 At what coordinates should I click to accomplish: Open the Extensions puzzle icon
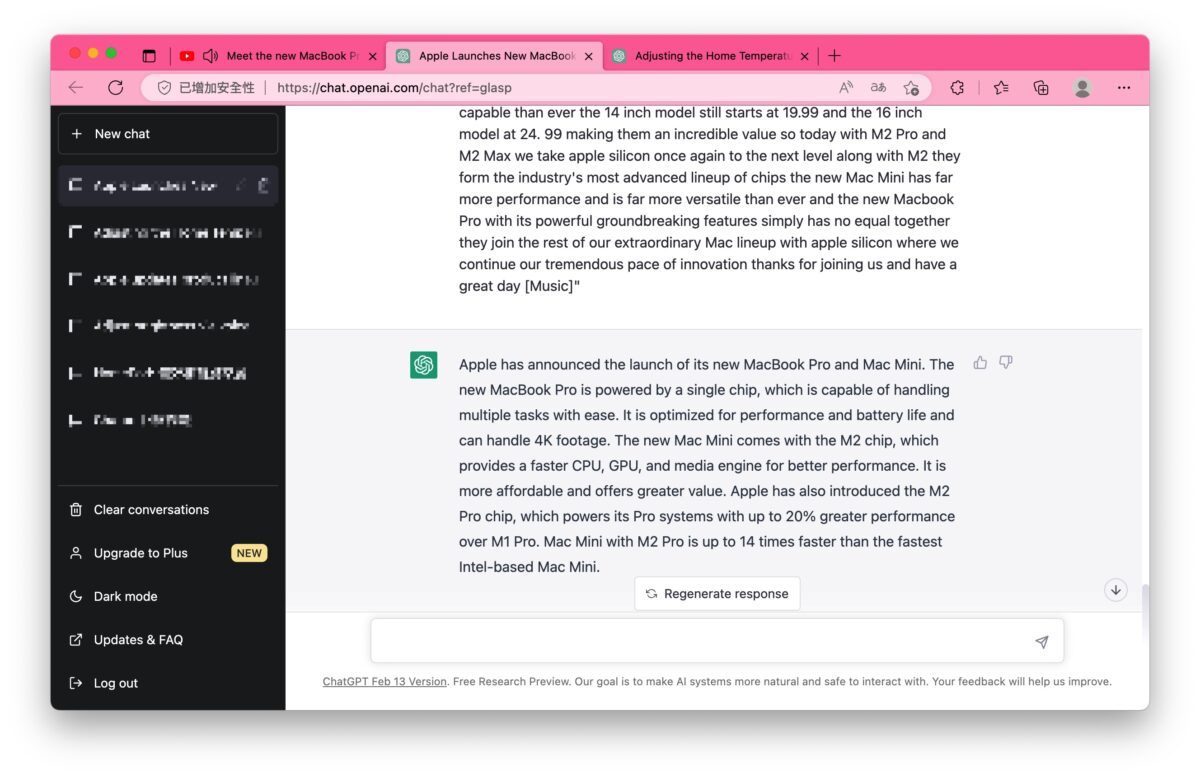(x=957, y=88)
